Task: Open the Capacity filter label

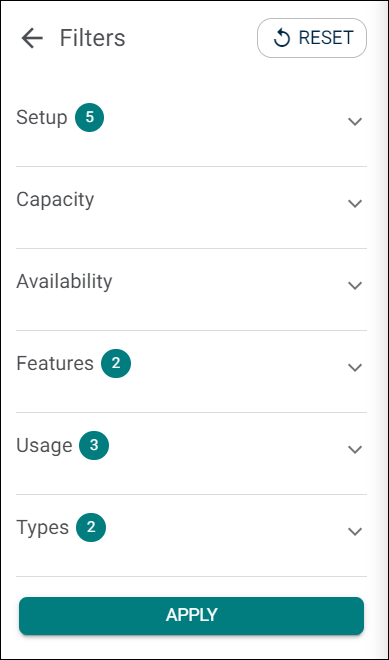Action: 55,200
